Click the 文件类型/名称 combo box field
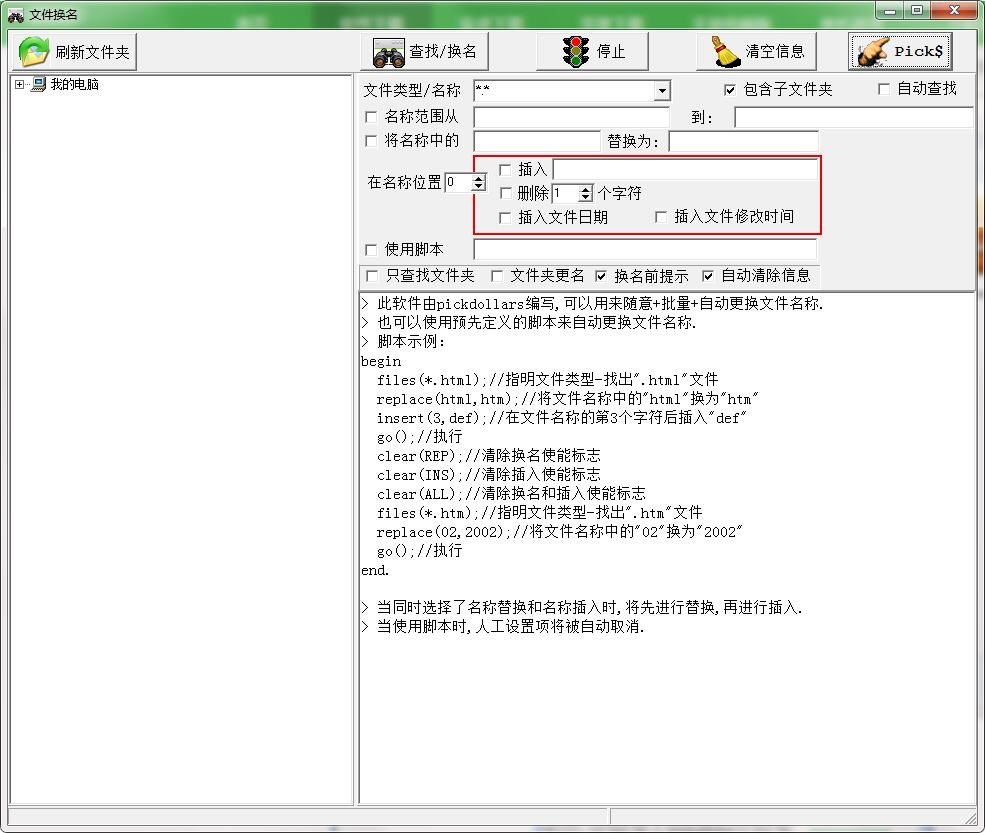The height and width of the screenshot is (833, 985). pos(564,91)
